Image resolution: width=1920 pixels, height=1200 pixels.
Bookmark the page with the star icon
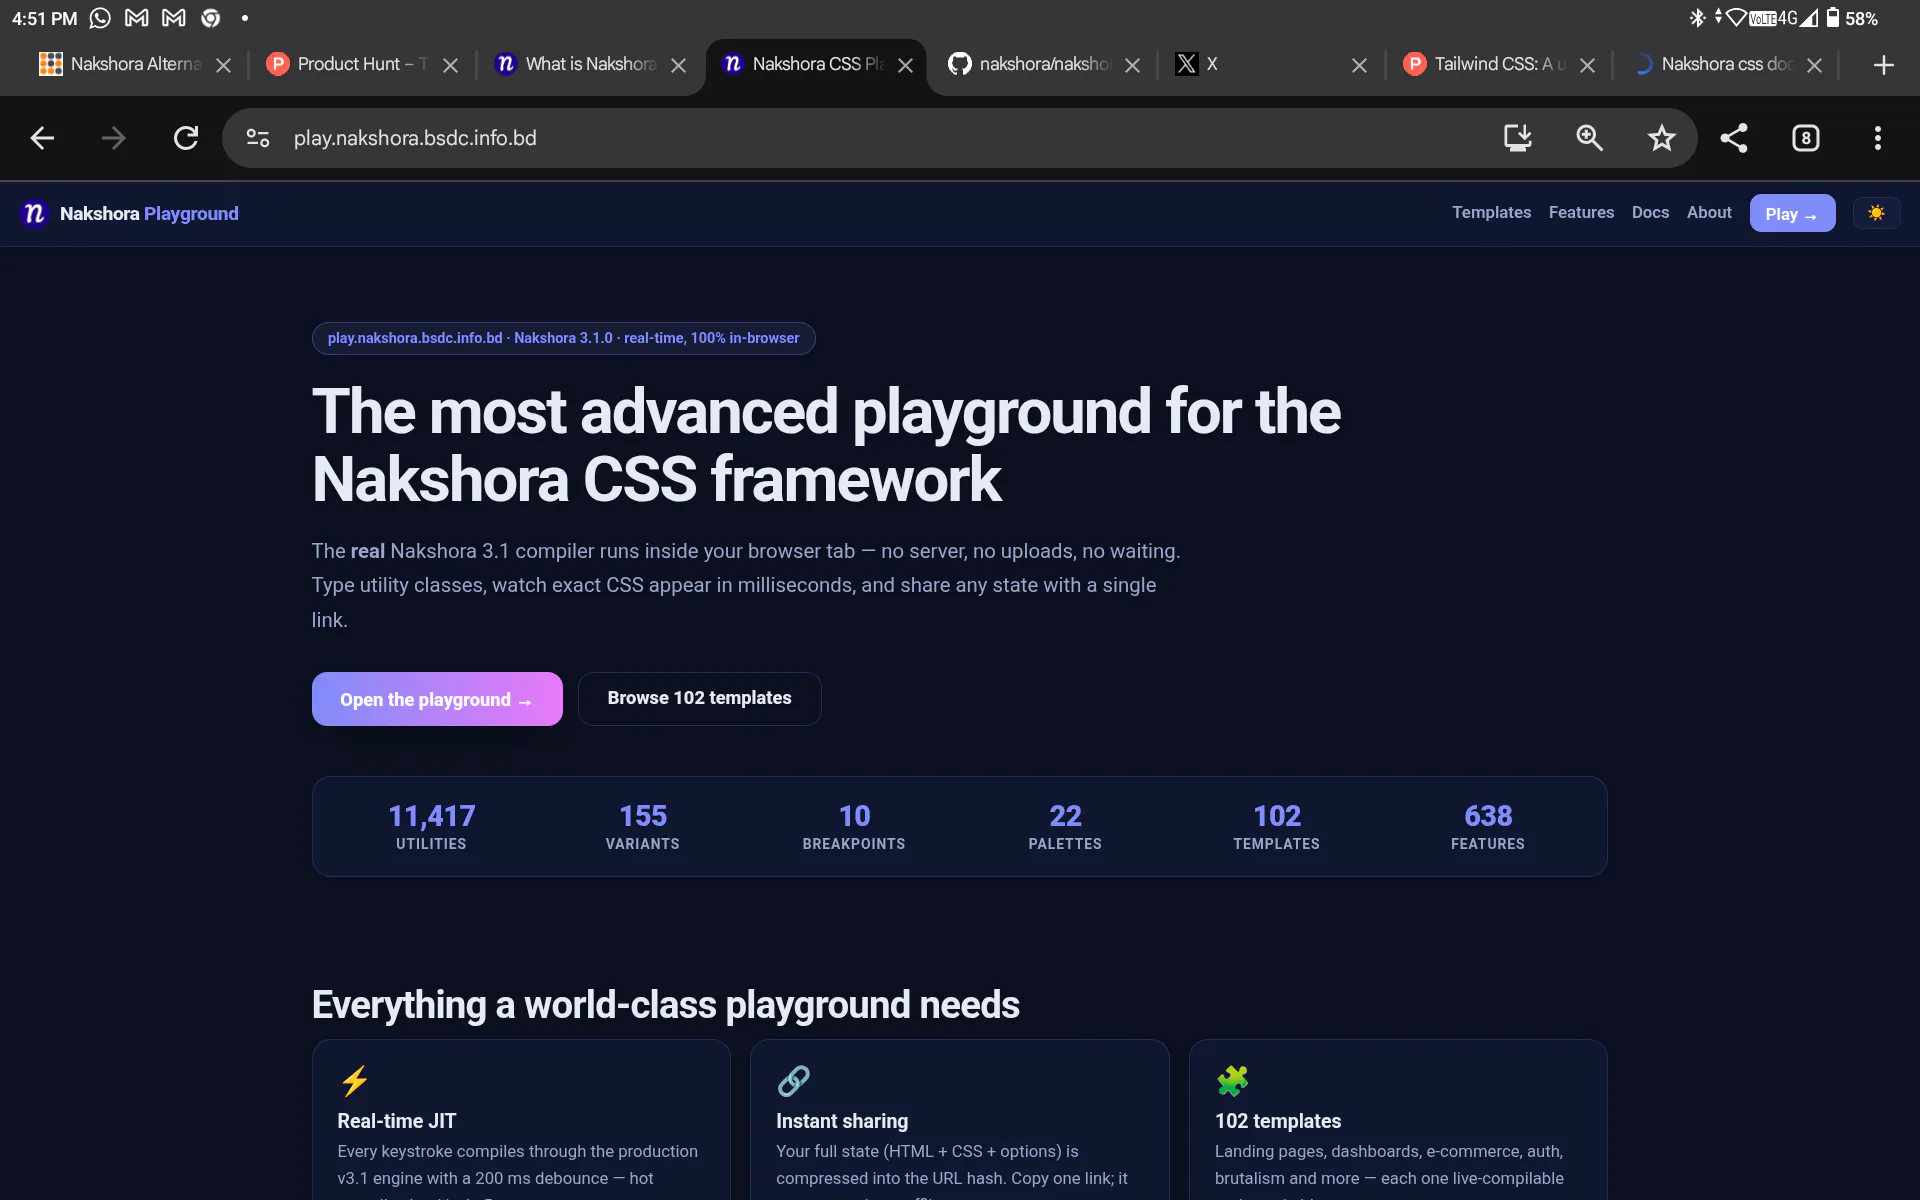tap(1662, 138)
